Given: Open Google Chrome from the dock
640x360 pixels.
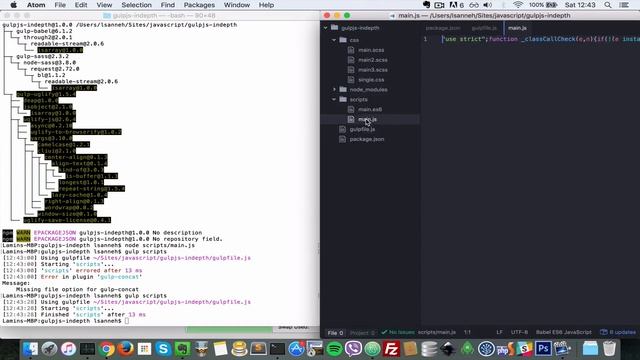Looking at the screenshot, I should [x=107, y=349].
